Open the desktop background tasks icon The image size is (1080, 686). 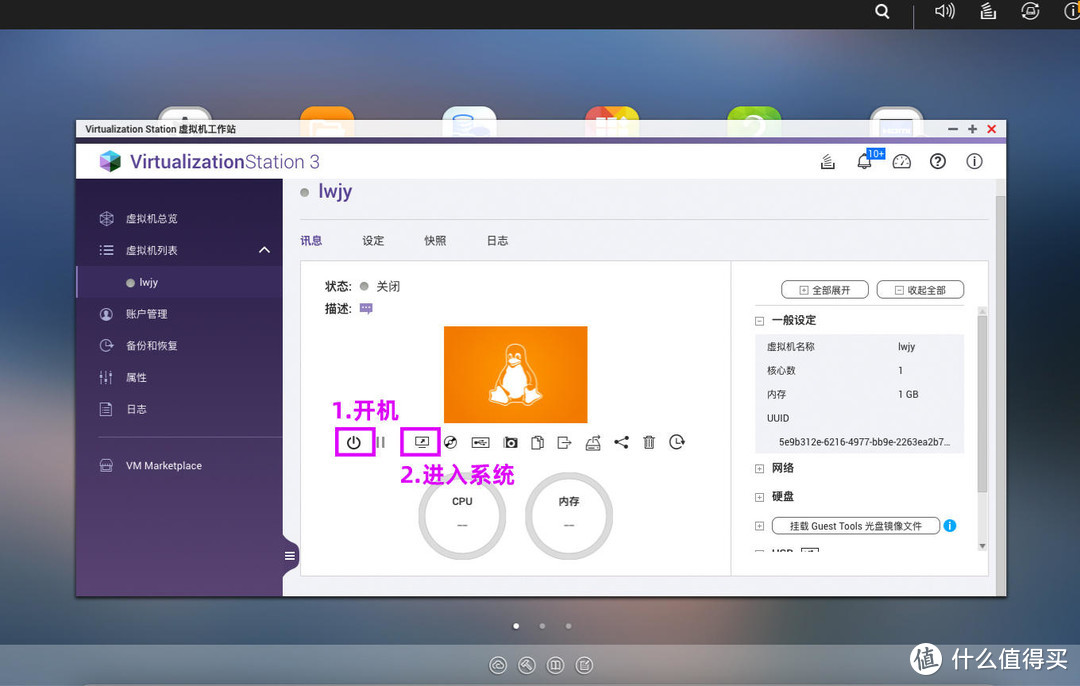(988, 11)
